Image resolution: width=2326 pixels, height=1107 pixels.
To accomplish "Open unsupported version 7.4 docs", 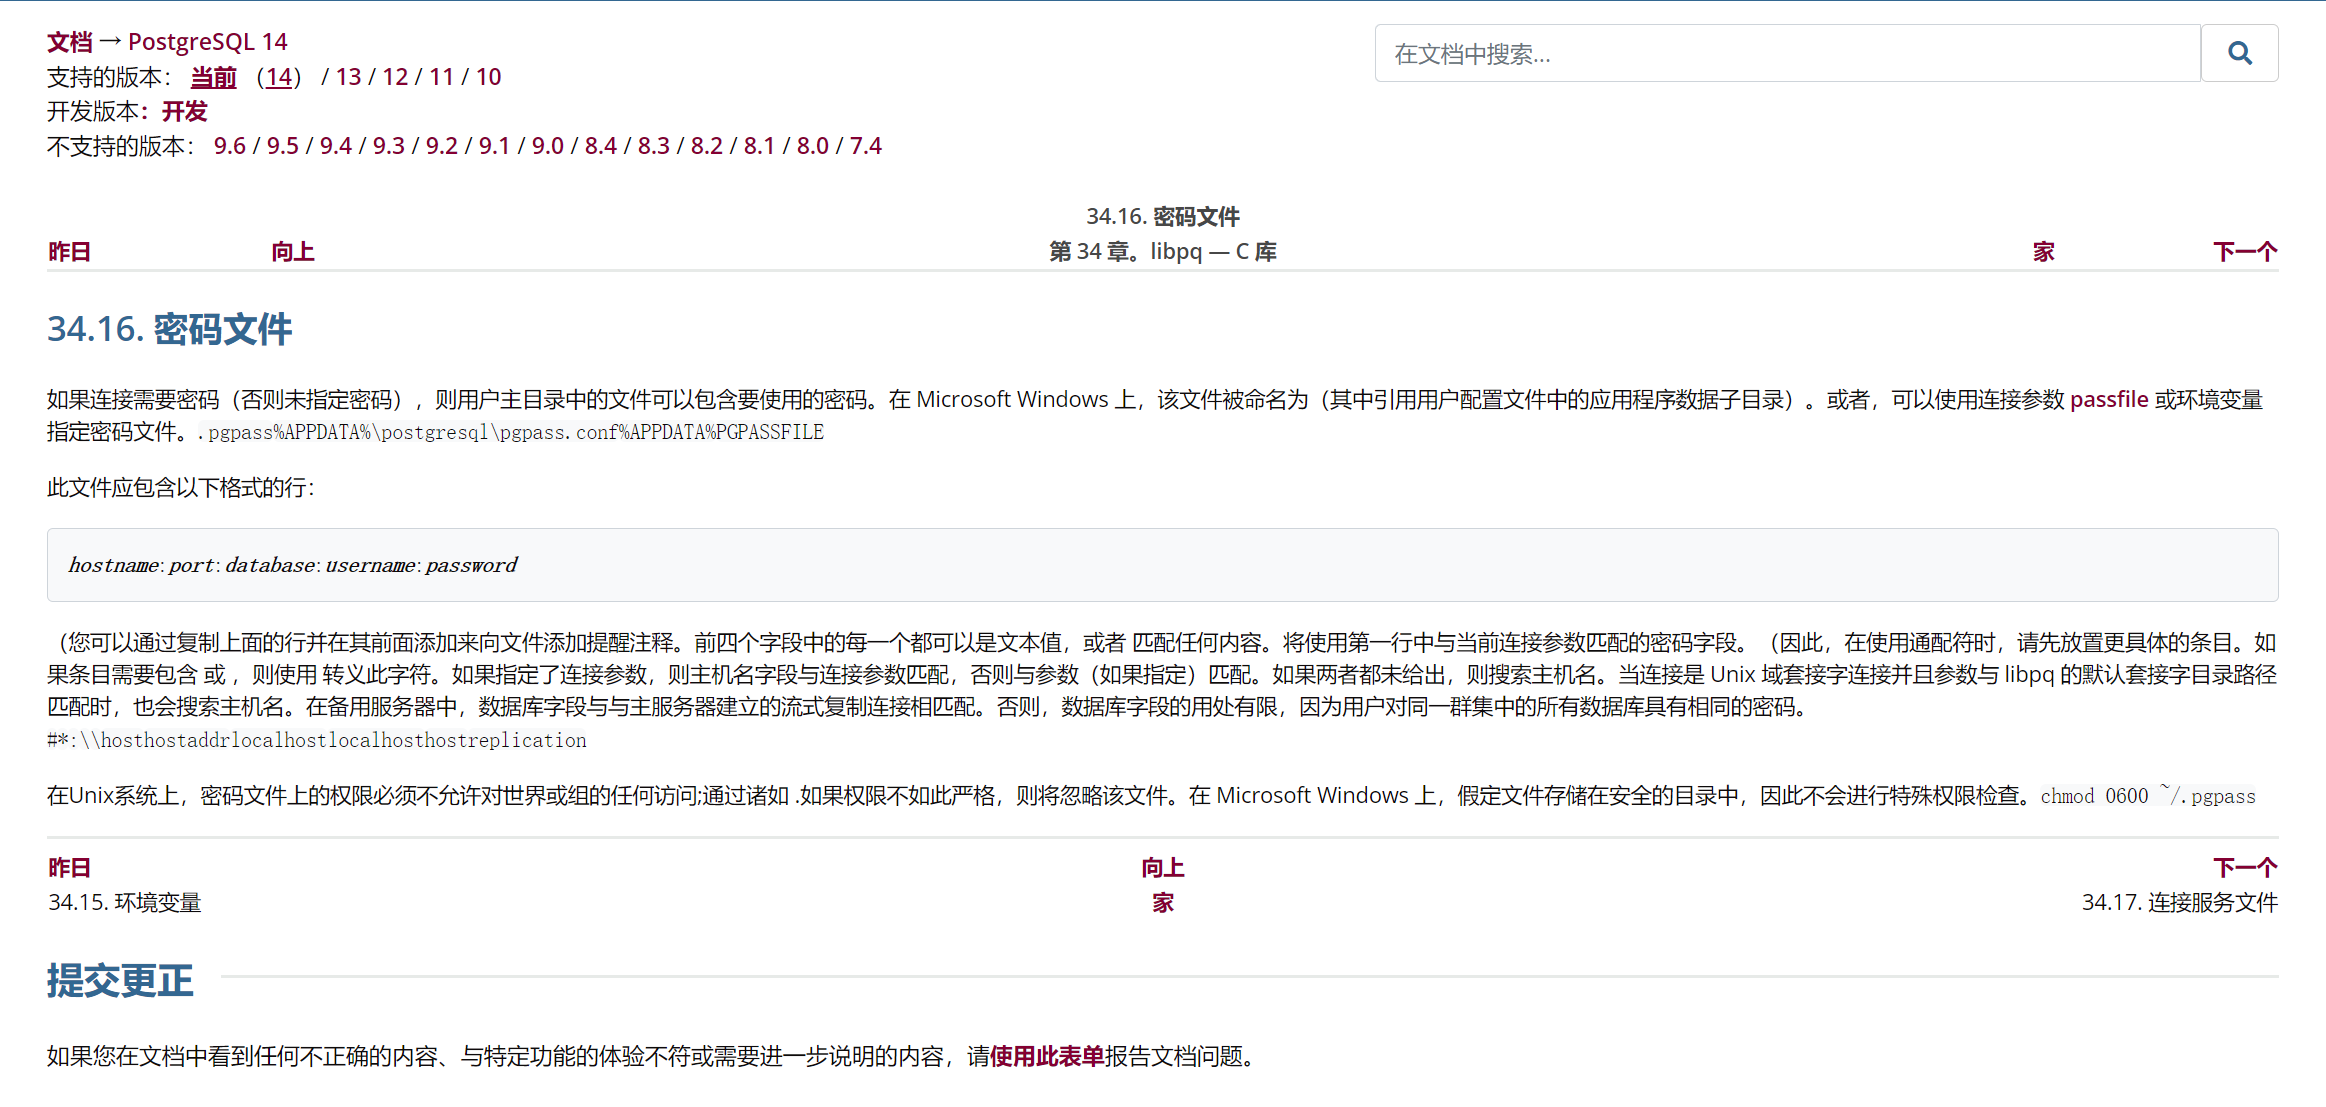I will pyautogui.click(x=865, y=146).
